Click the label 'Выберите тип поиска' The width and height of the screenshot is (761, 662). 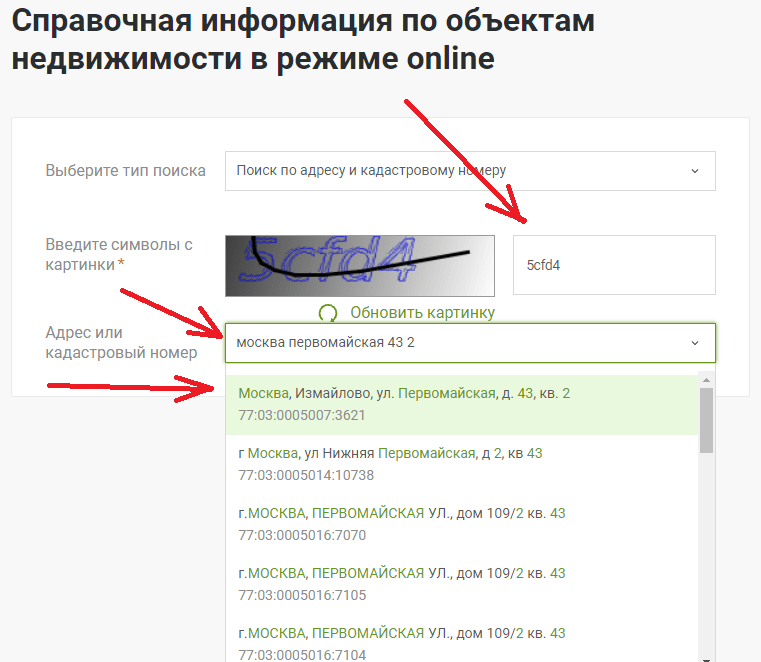[x=125, y=171]
